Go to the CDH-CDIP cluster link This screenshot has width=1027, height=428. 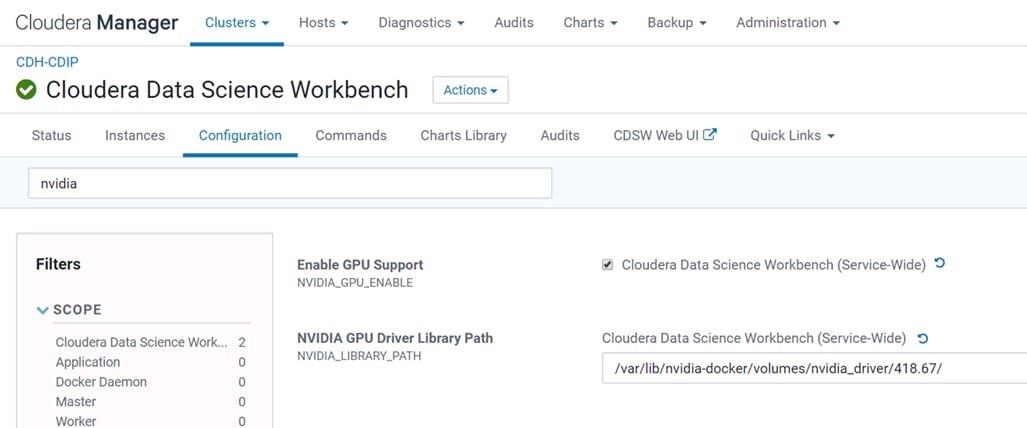coord(47,62)
